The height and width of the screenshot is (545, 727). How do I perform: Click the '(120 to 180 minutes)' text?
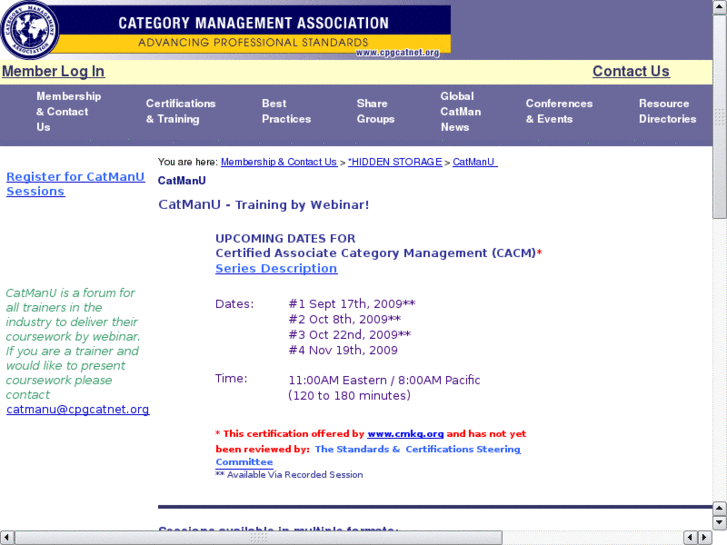[x=349, y=396]
